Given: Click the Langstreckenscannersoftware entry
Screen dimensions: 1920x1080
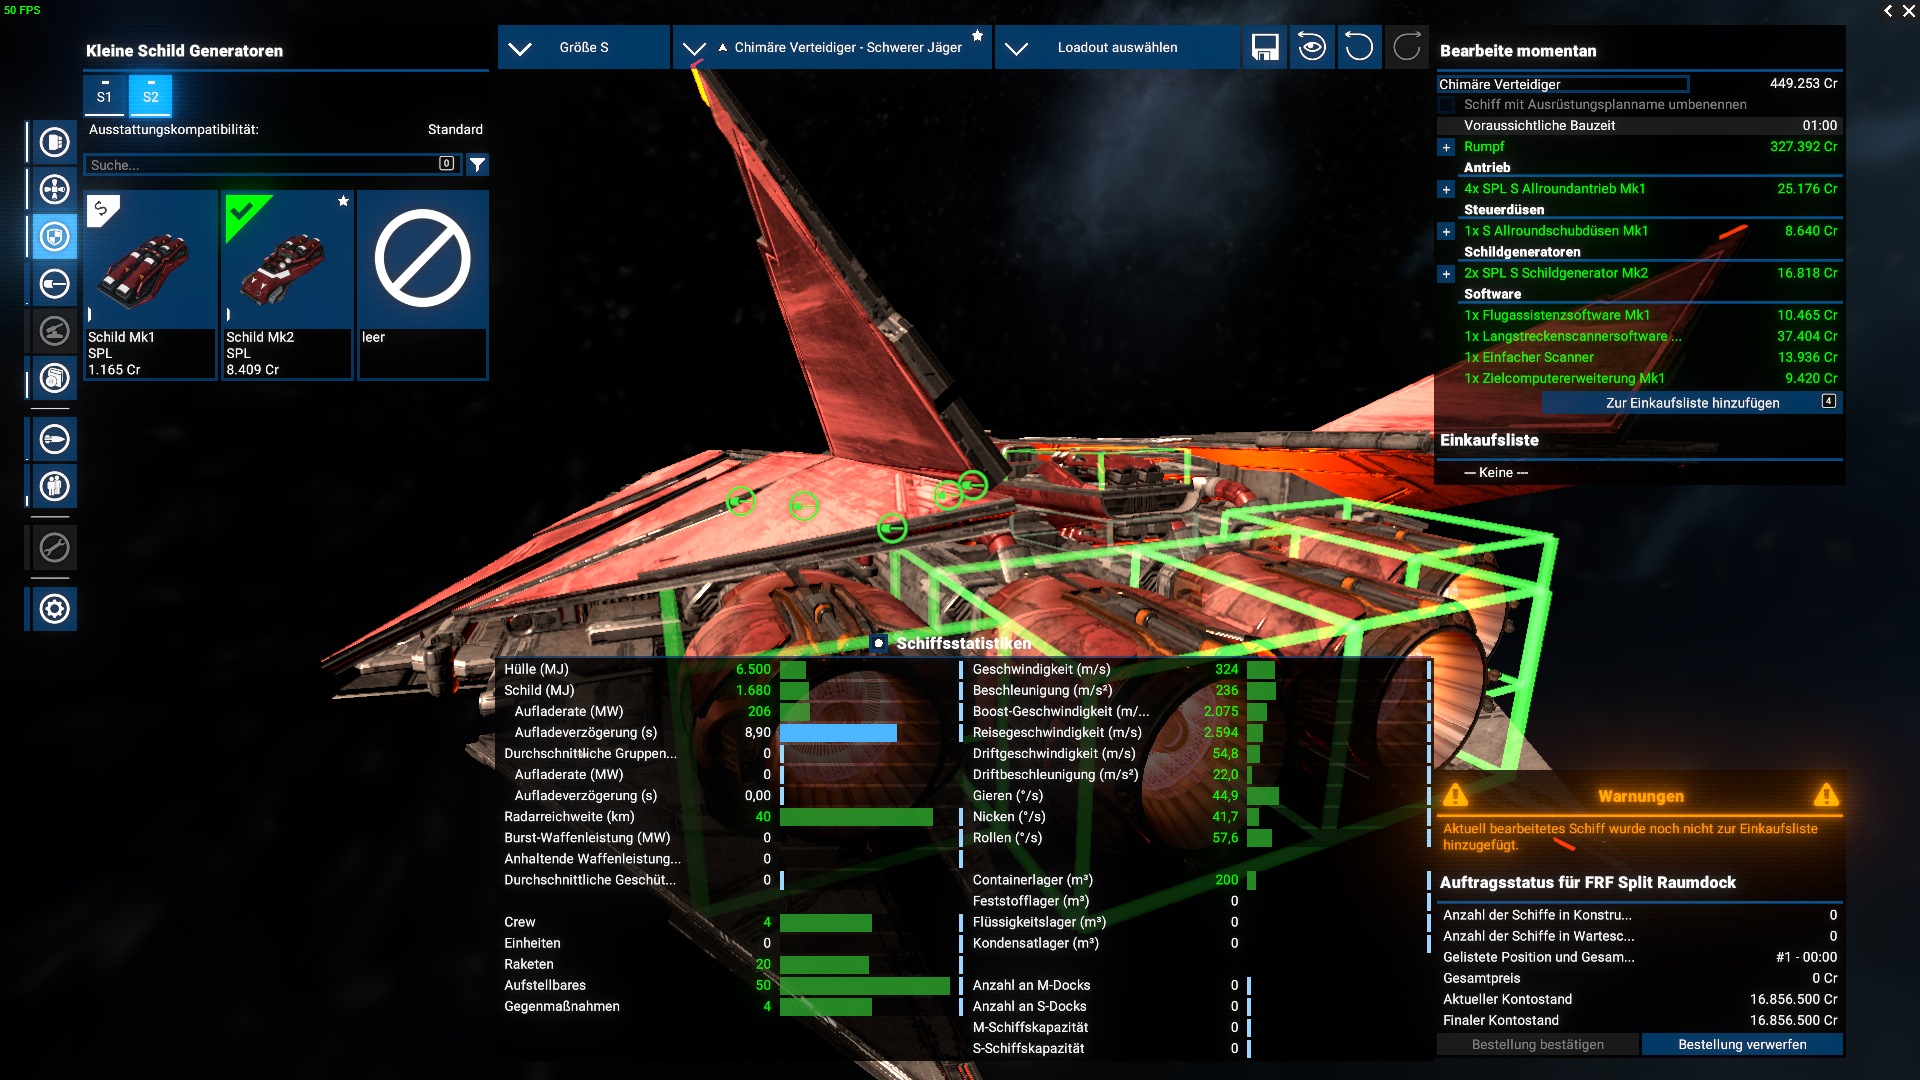Looking at the screenshot, I should [1650, 336].
